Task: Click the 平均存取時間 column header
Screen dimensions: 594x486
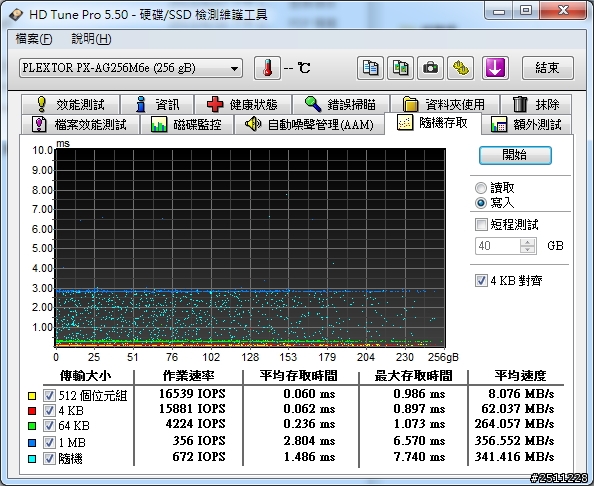Action: (299, 376)
